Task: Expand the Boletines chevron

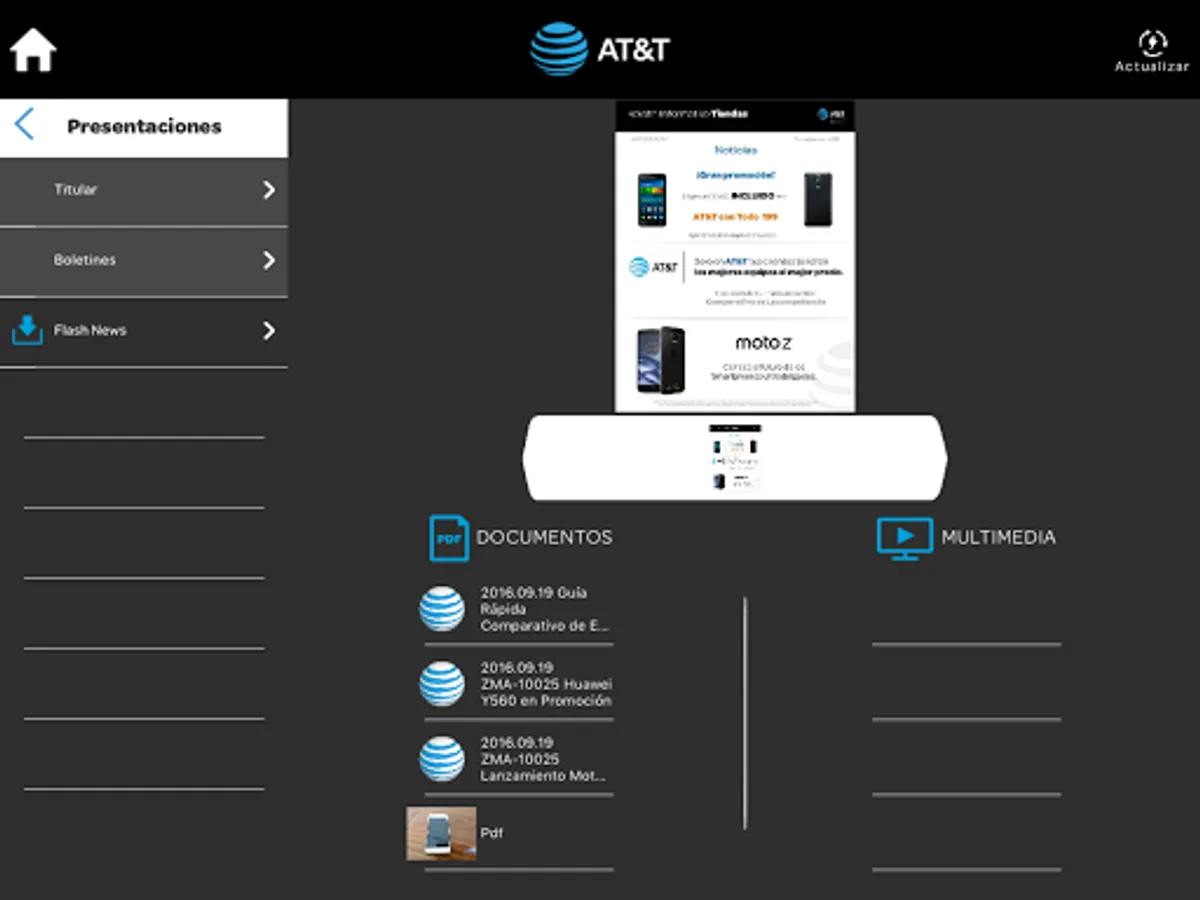Action: [x=268, y=260]
